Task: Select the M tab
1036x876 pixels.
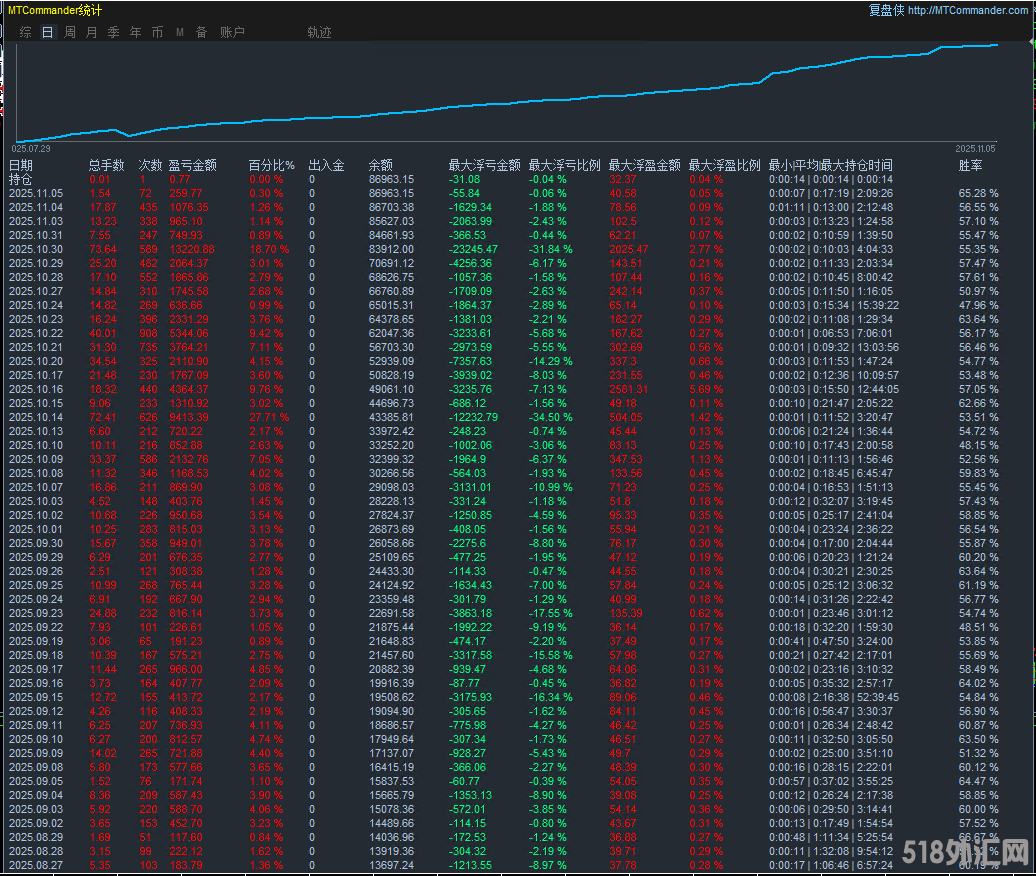Action: pyautogui.click(x=180, y=32)
